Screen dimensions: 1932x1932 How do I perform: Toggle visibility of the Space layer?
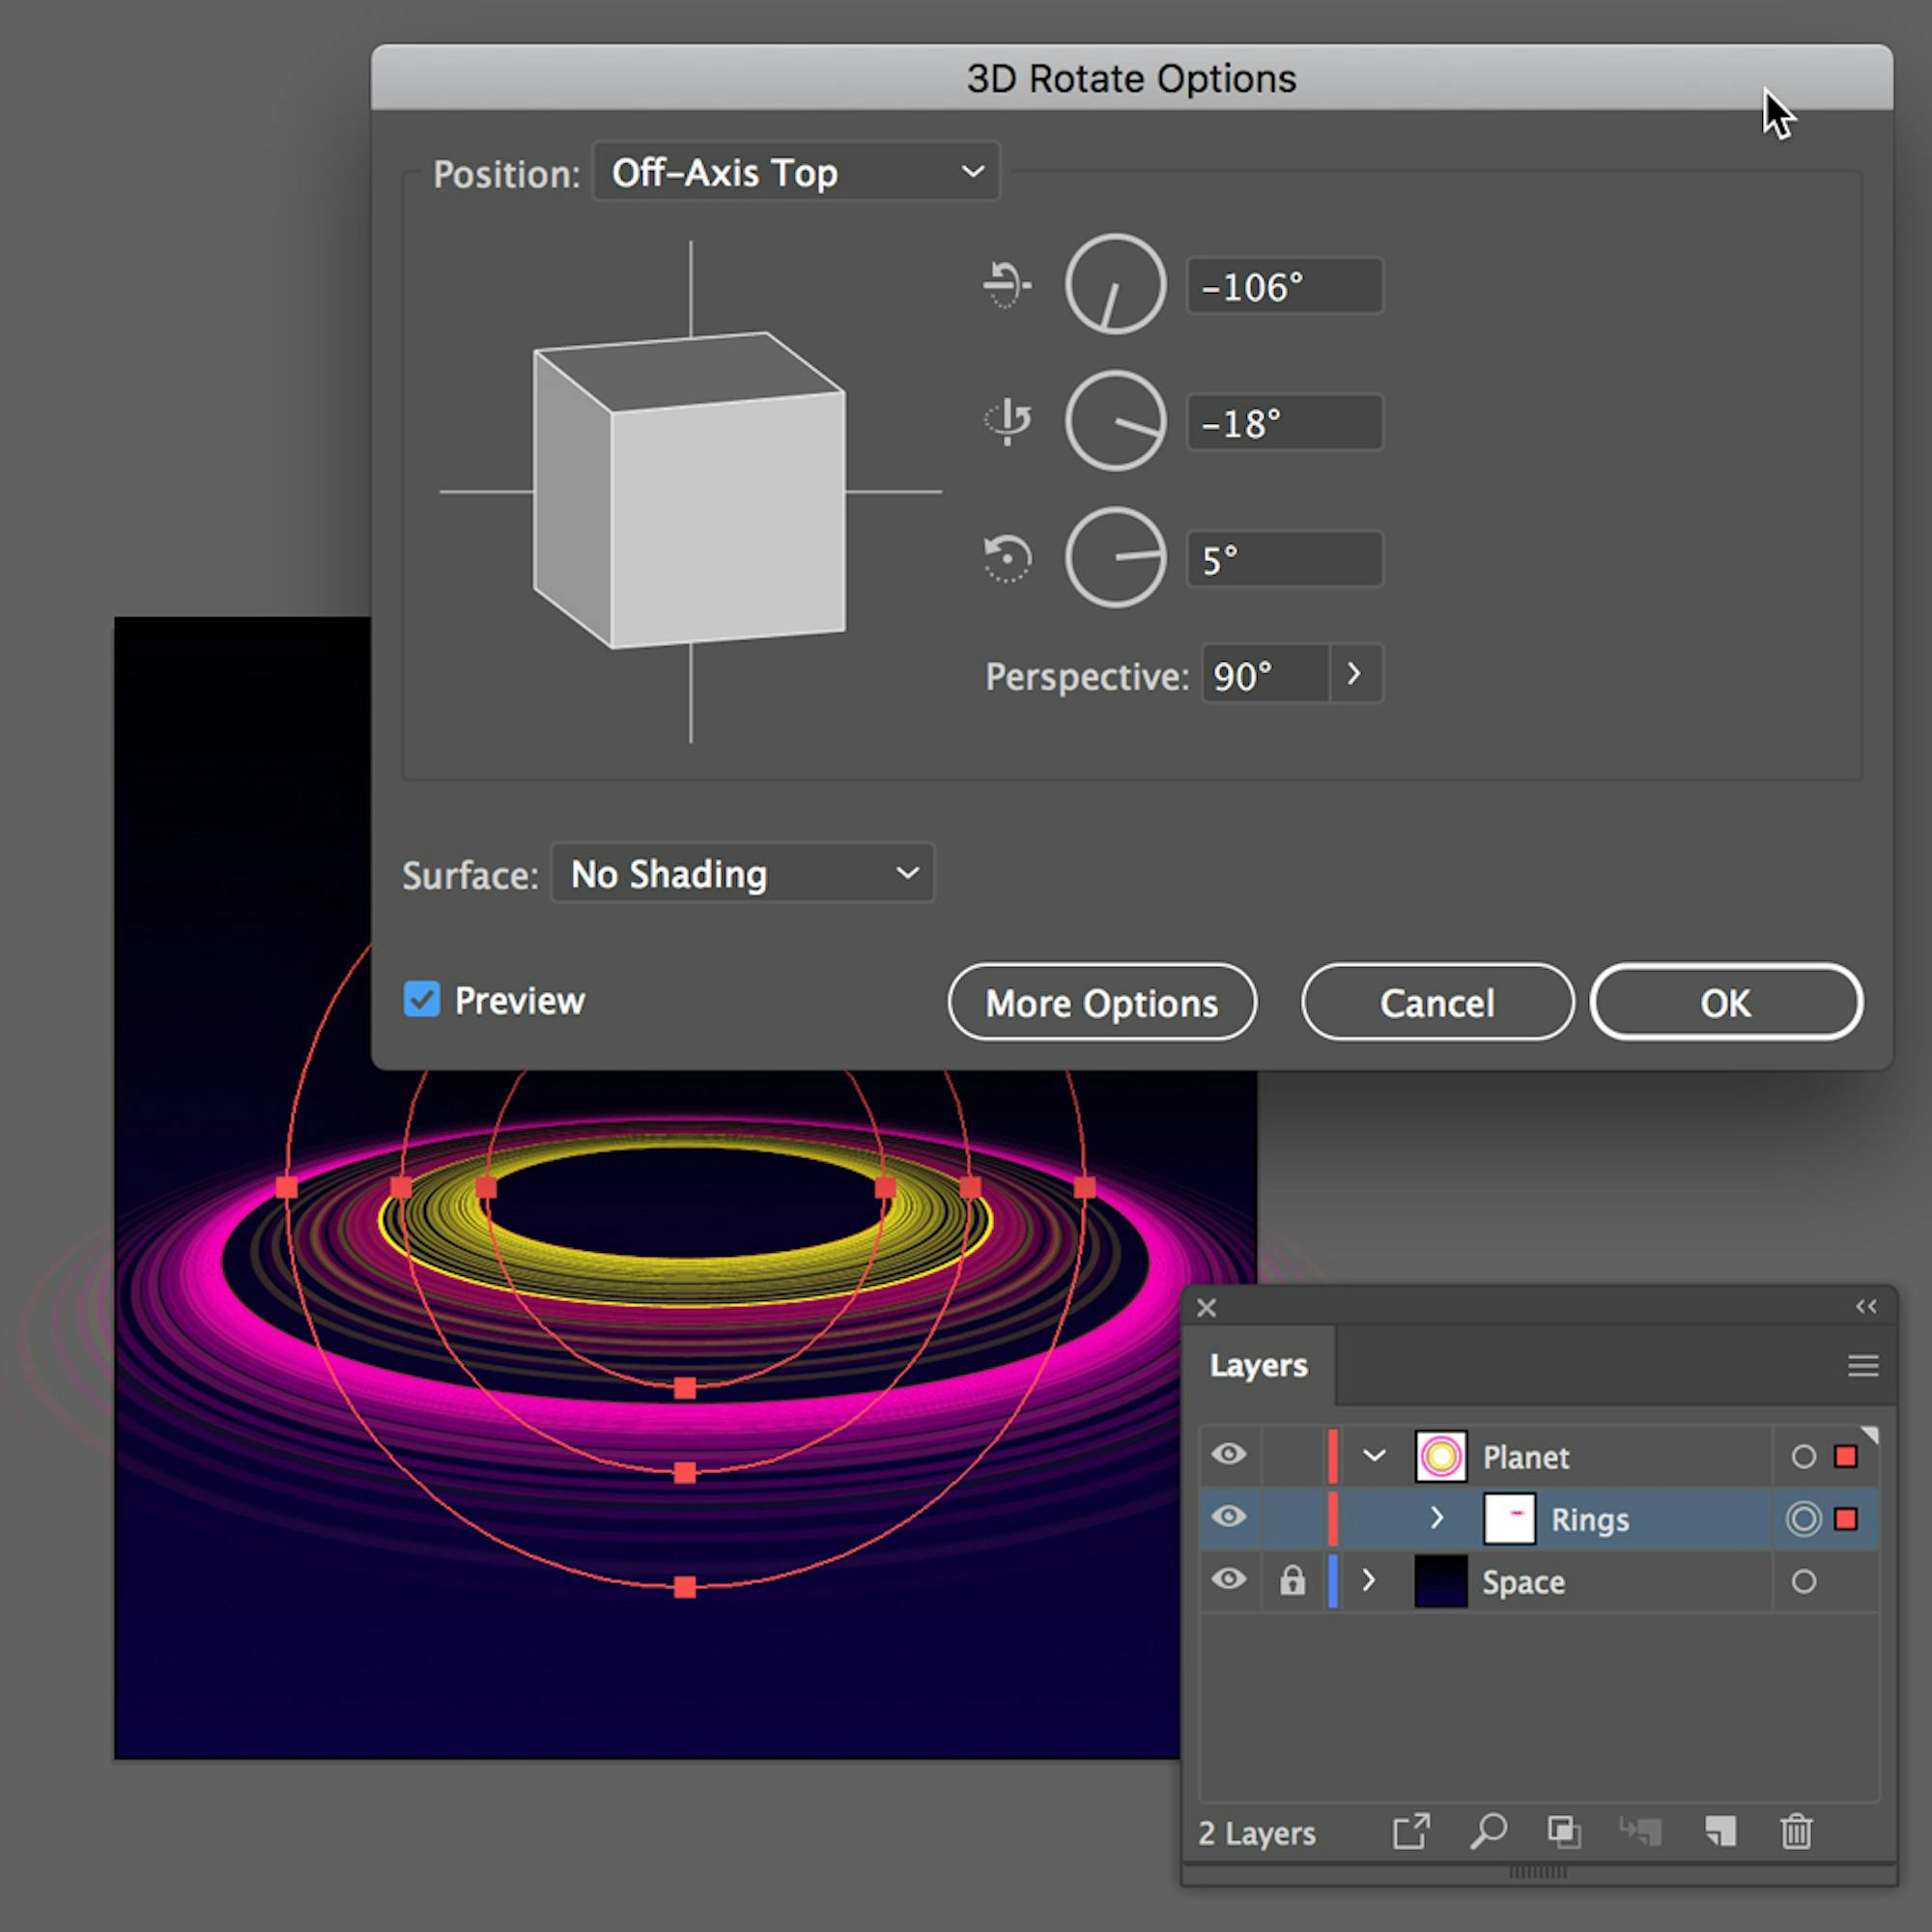point(1229,1581)
